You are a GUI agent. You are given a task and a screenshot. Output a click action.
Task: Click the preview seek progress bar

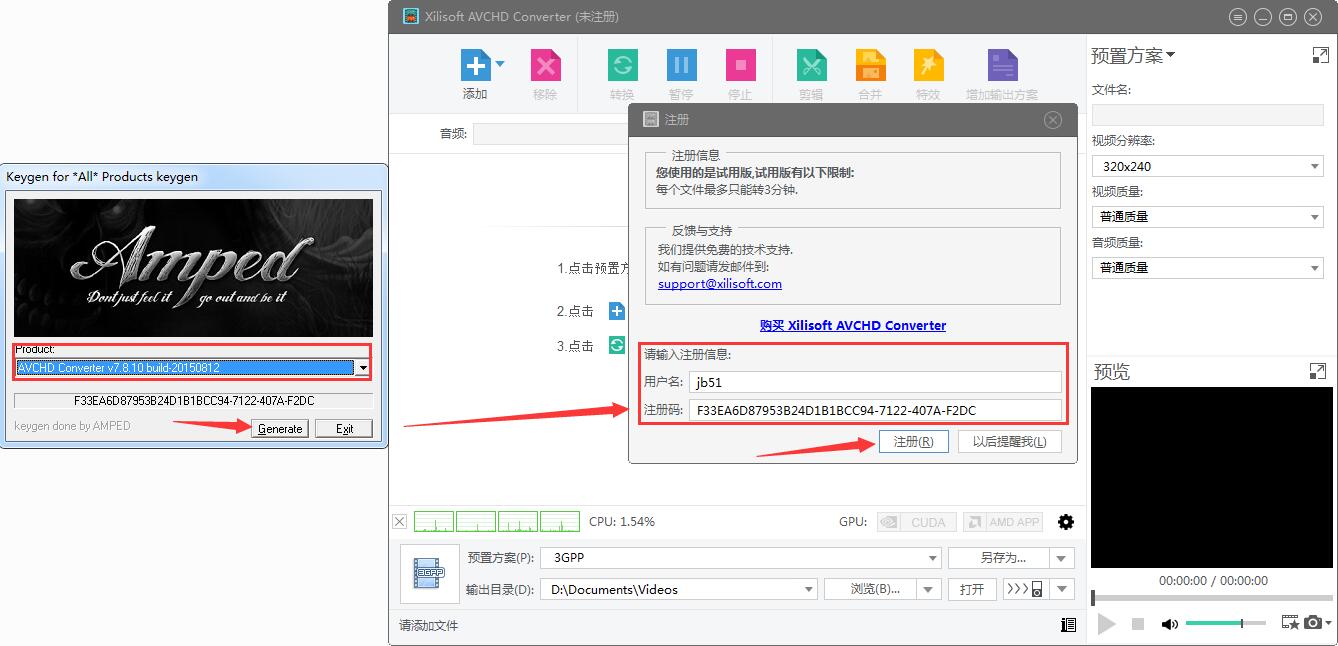1211,598
